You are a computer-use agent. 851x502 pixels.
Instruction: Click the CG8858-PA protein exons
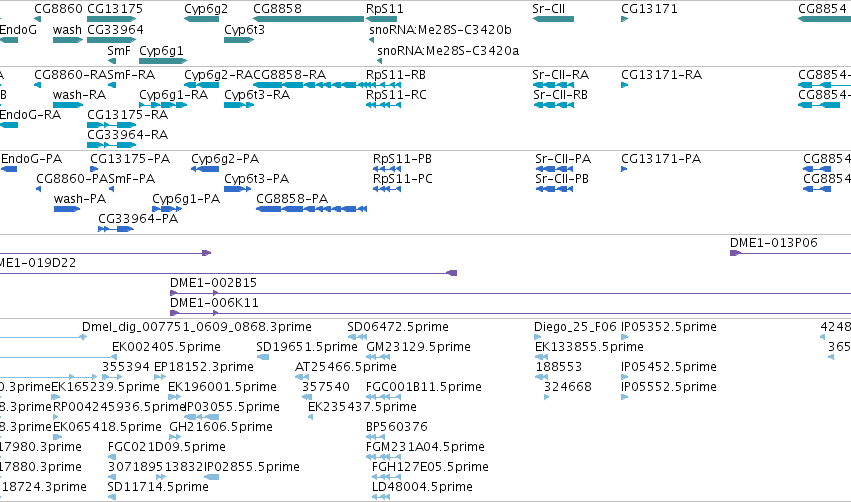[312, 209]
